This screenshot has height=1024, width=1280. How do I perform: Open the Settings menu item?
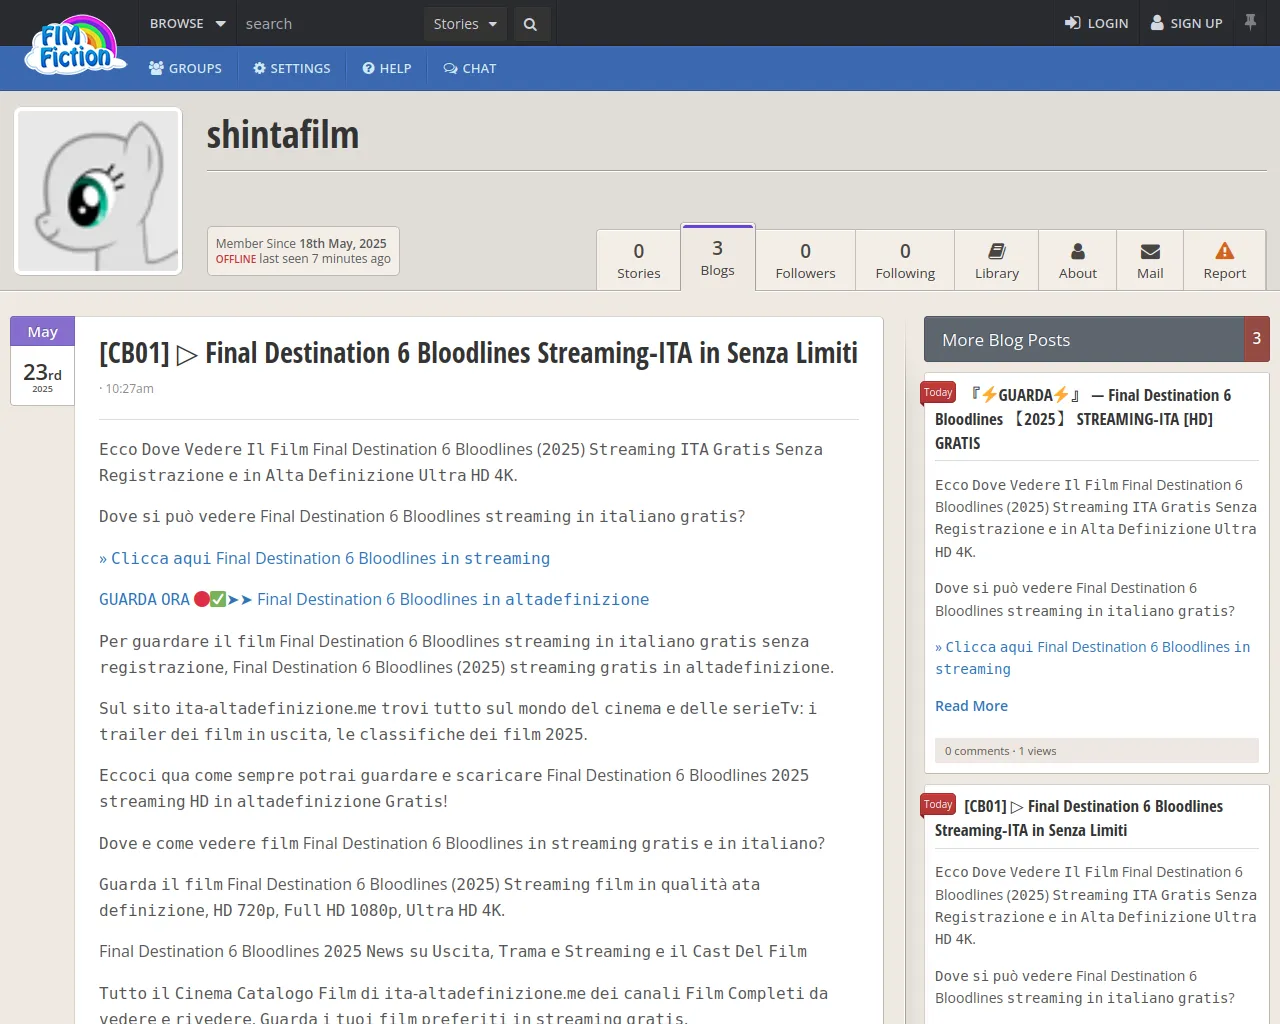pos(291,68)
